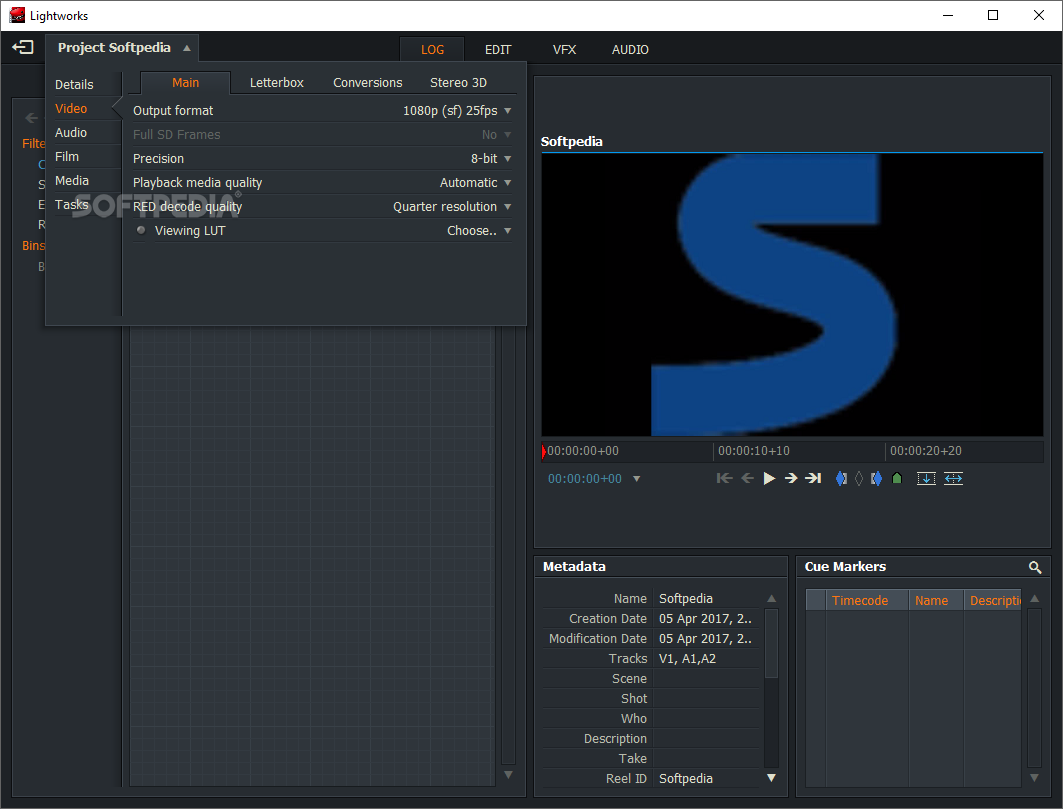The width and height of the screenshot is (1063, 809).
Task: Click the Softpedia video preview image
Action: [x=792, y=294]
